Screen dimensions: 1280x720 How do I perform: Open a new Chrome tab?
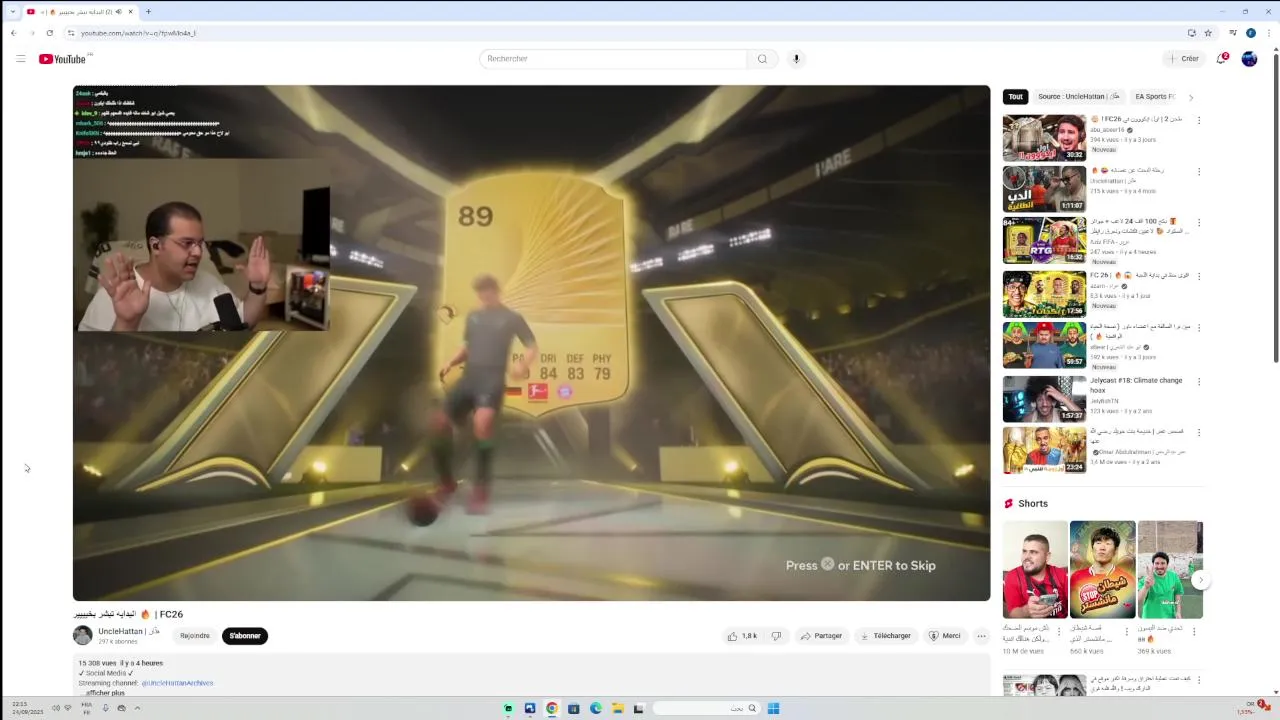[148, 12]
